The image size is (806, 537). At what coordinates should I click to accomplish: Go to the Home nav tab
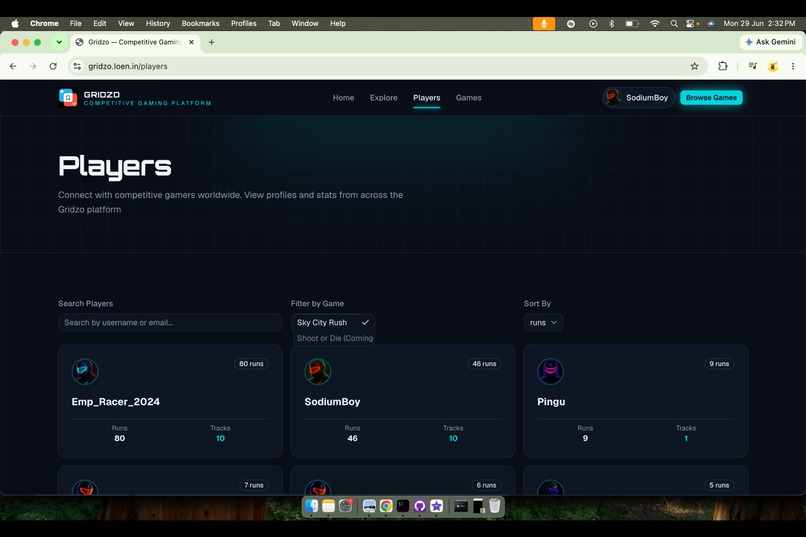tap(343, 98)
